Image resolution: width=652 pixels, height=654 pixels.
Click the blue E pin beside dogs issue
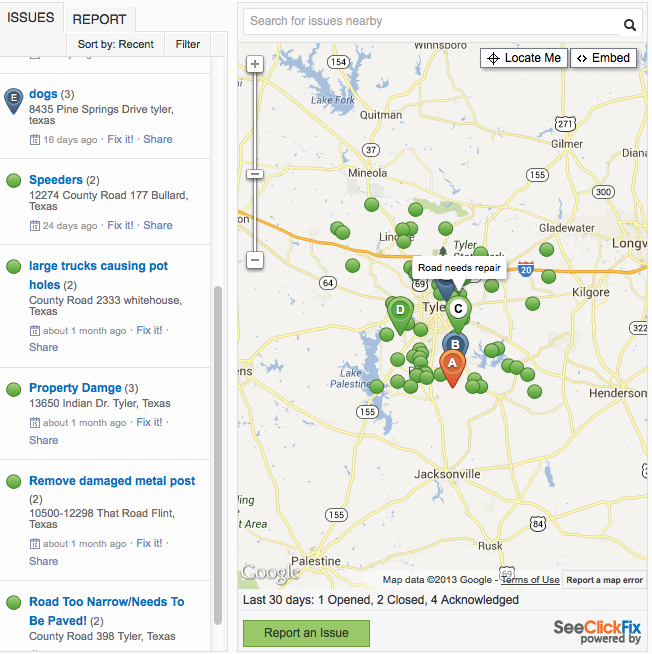point(14,101)
